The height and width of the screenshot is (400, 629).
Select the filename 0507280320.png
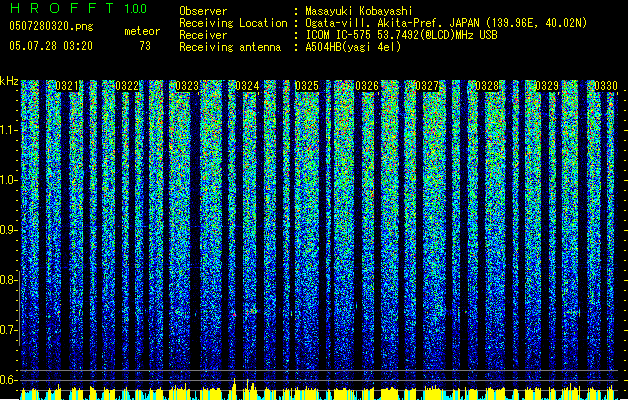coord(51,26)
